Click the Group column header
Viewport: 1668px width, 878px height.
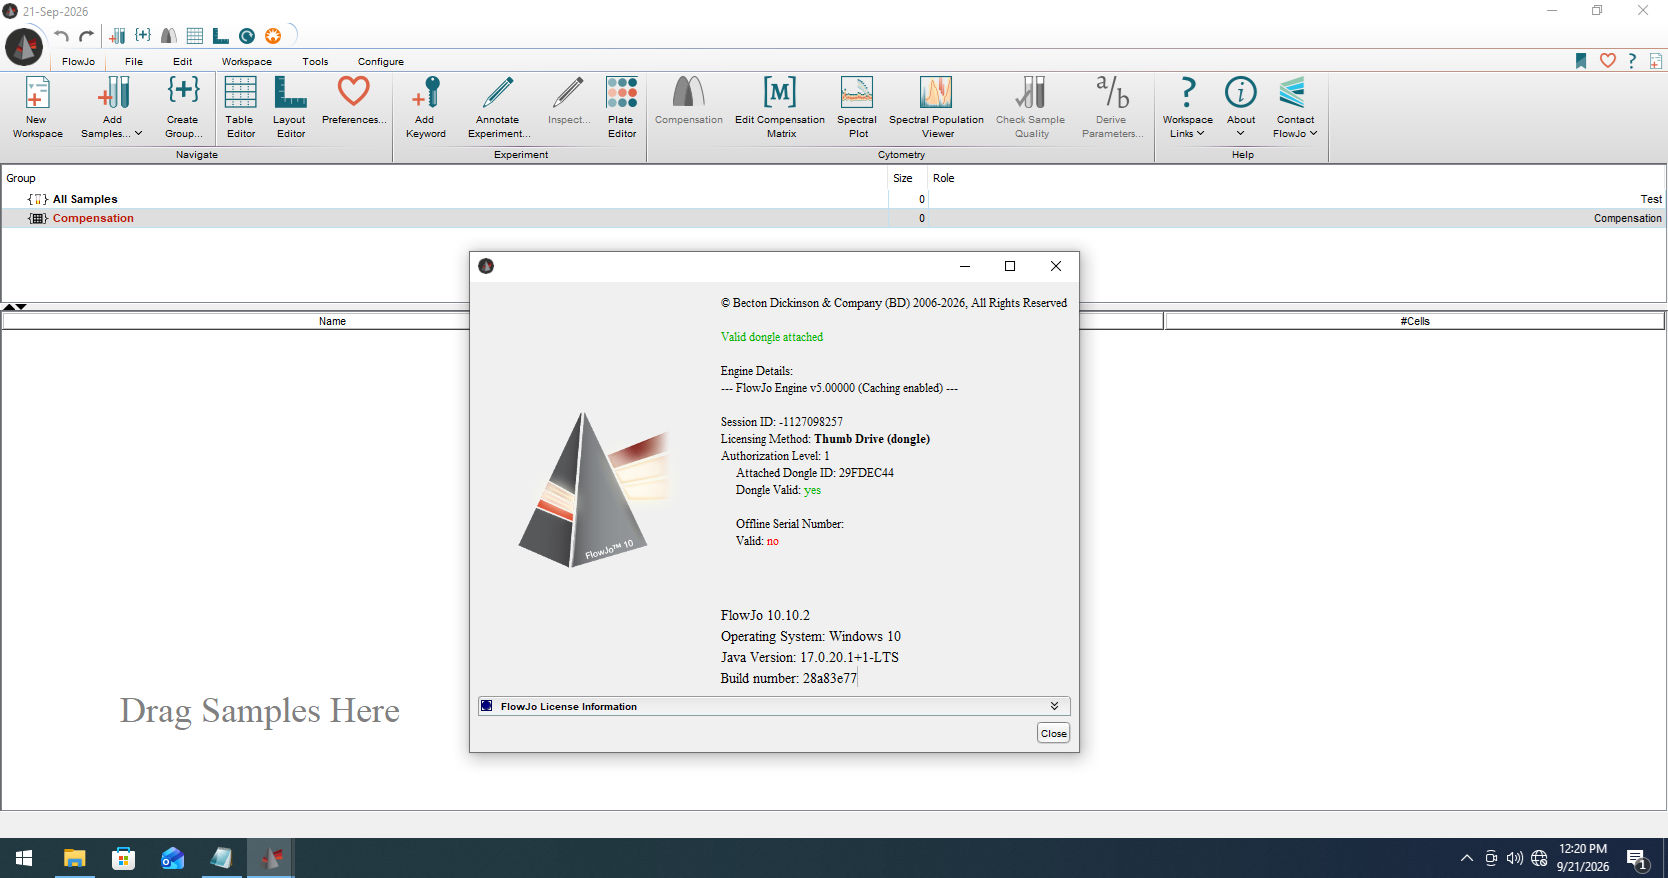click(x=21, y=178)
